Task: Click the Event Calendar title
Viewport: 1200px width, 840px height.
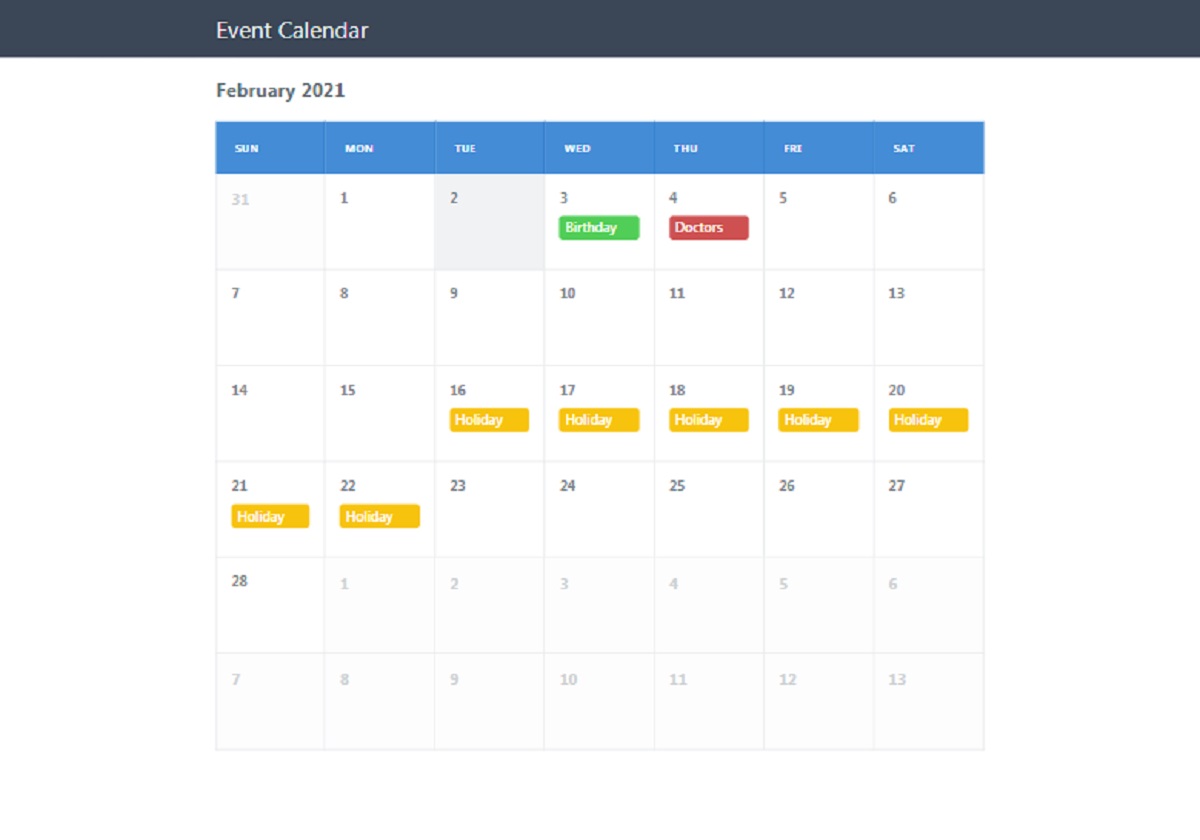Action: tap(291, 30)
